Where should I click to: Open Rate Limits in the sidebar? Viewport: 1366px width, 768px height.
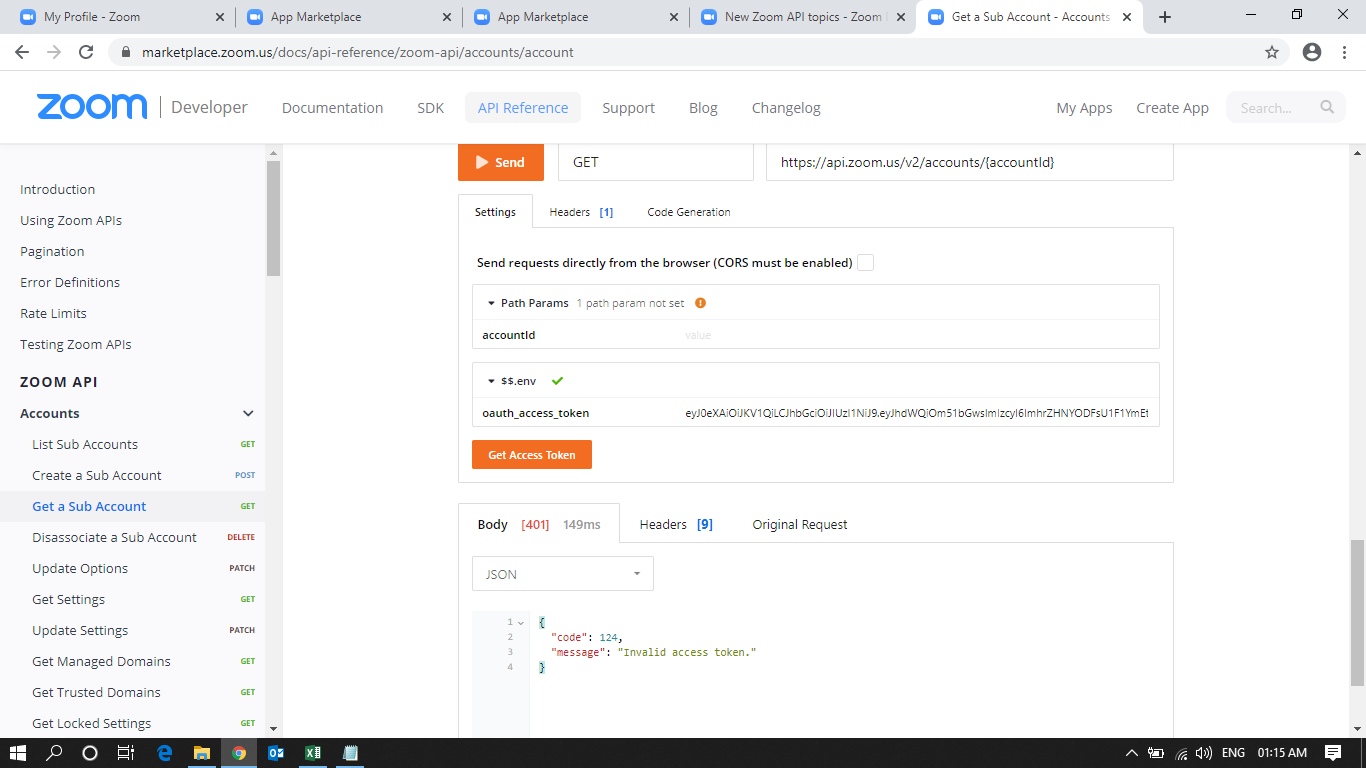point(53,313)
